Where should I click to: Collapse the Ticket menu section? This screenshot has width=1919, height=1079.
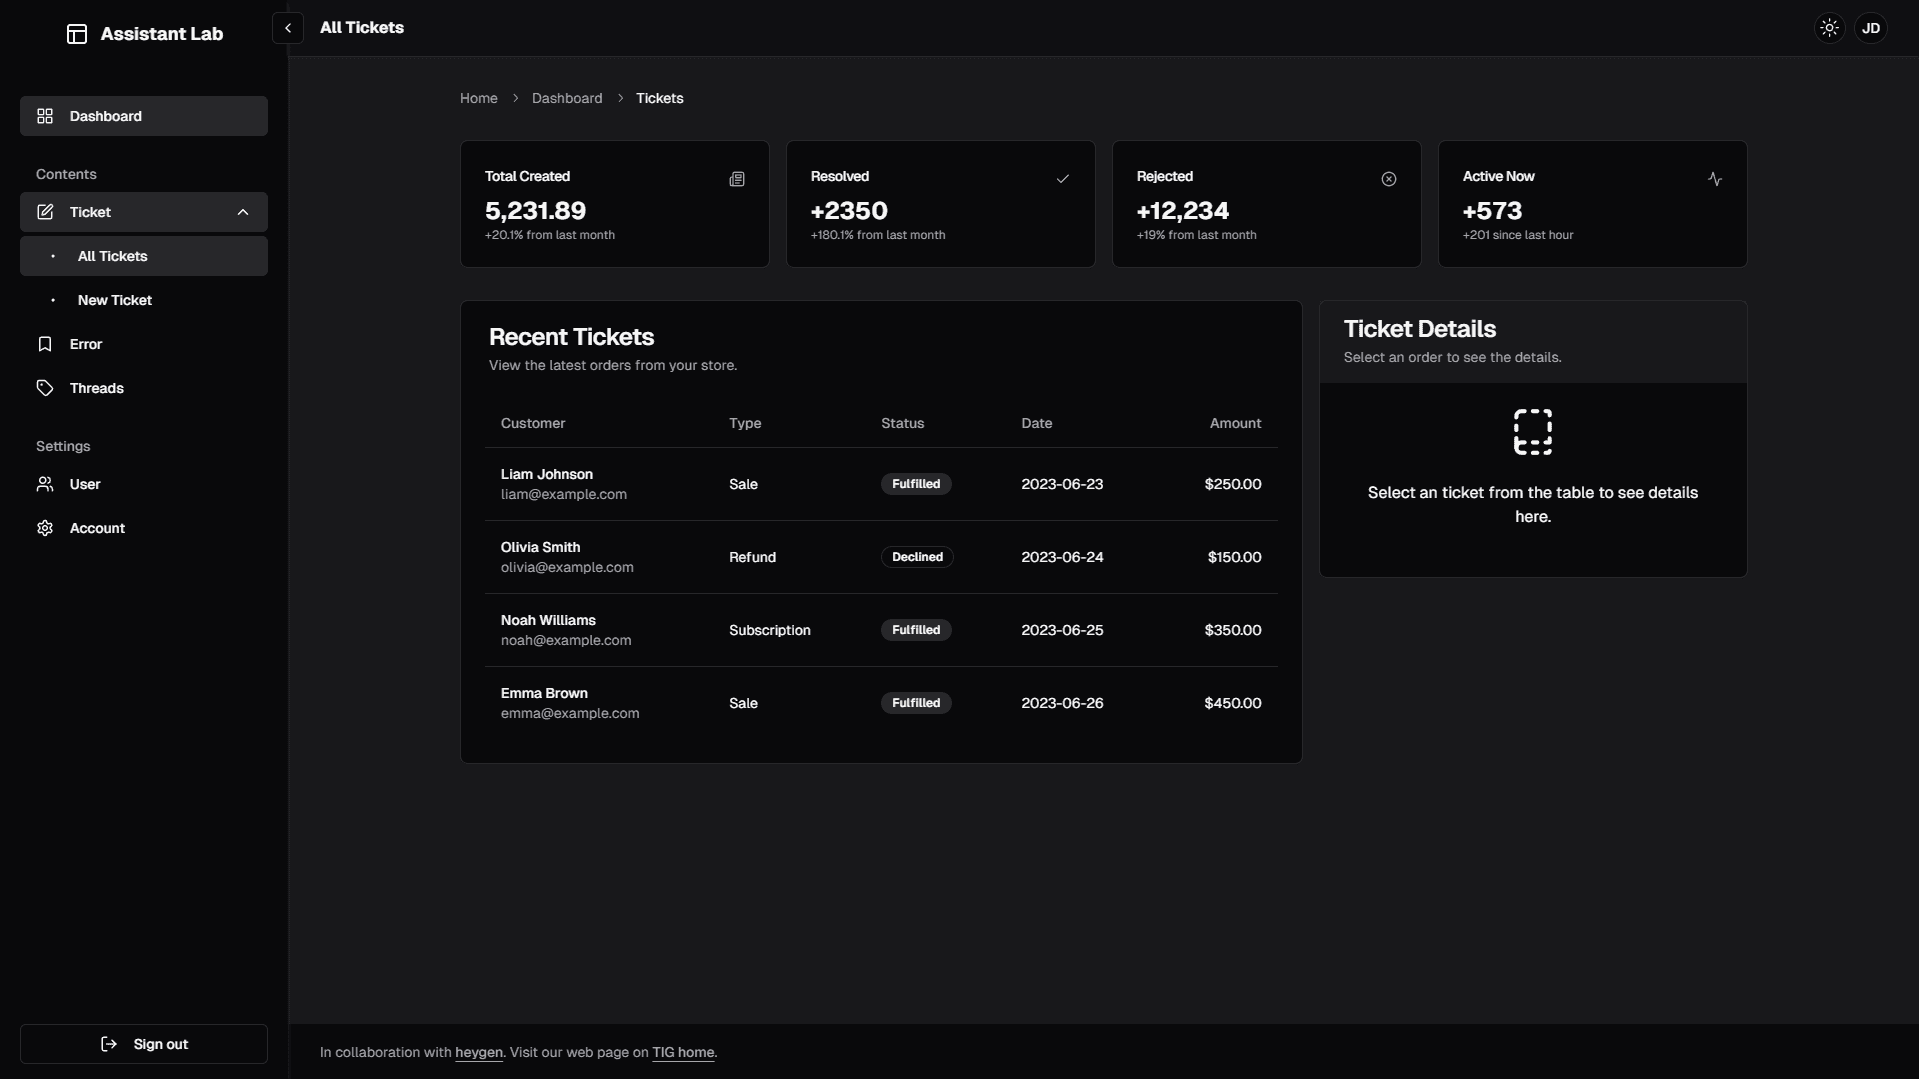[x=242, y=212]
